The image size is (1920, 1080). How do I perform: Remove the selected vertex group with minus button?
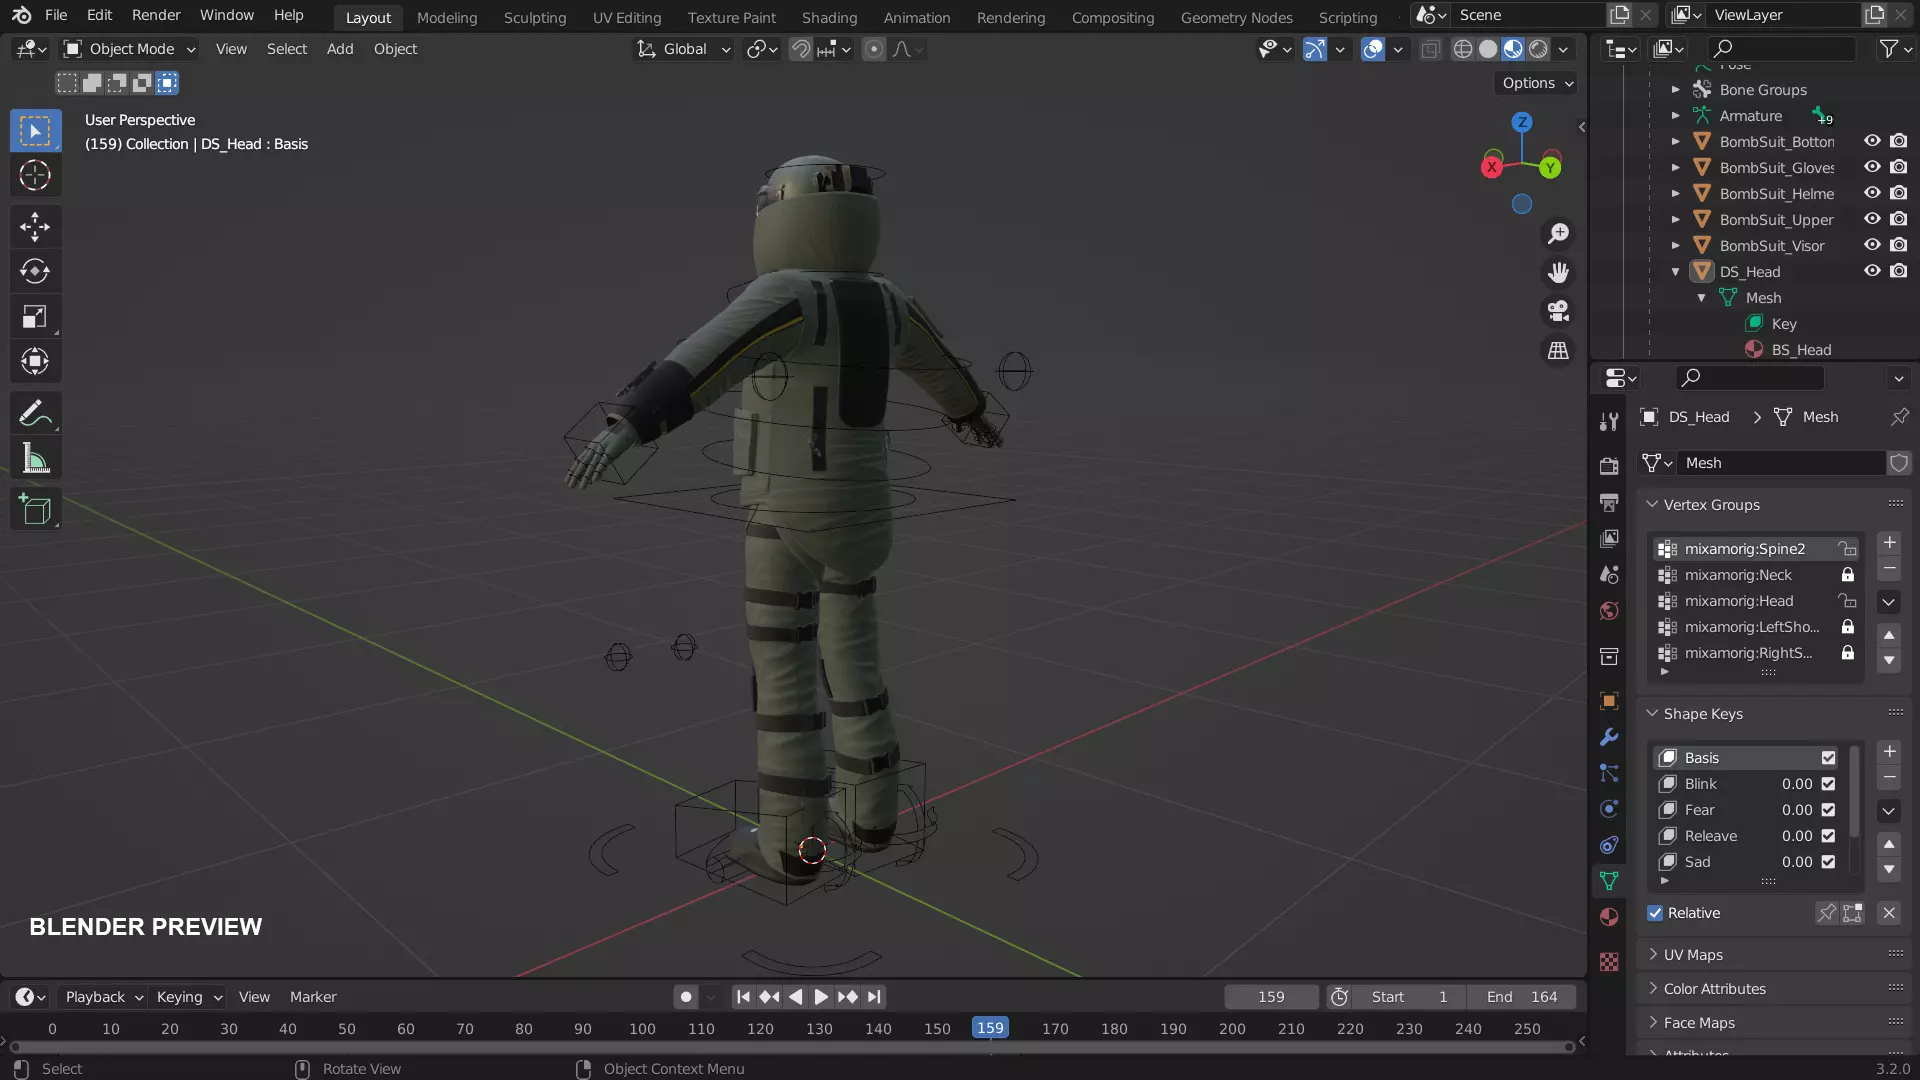coord(1889,569)
